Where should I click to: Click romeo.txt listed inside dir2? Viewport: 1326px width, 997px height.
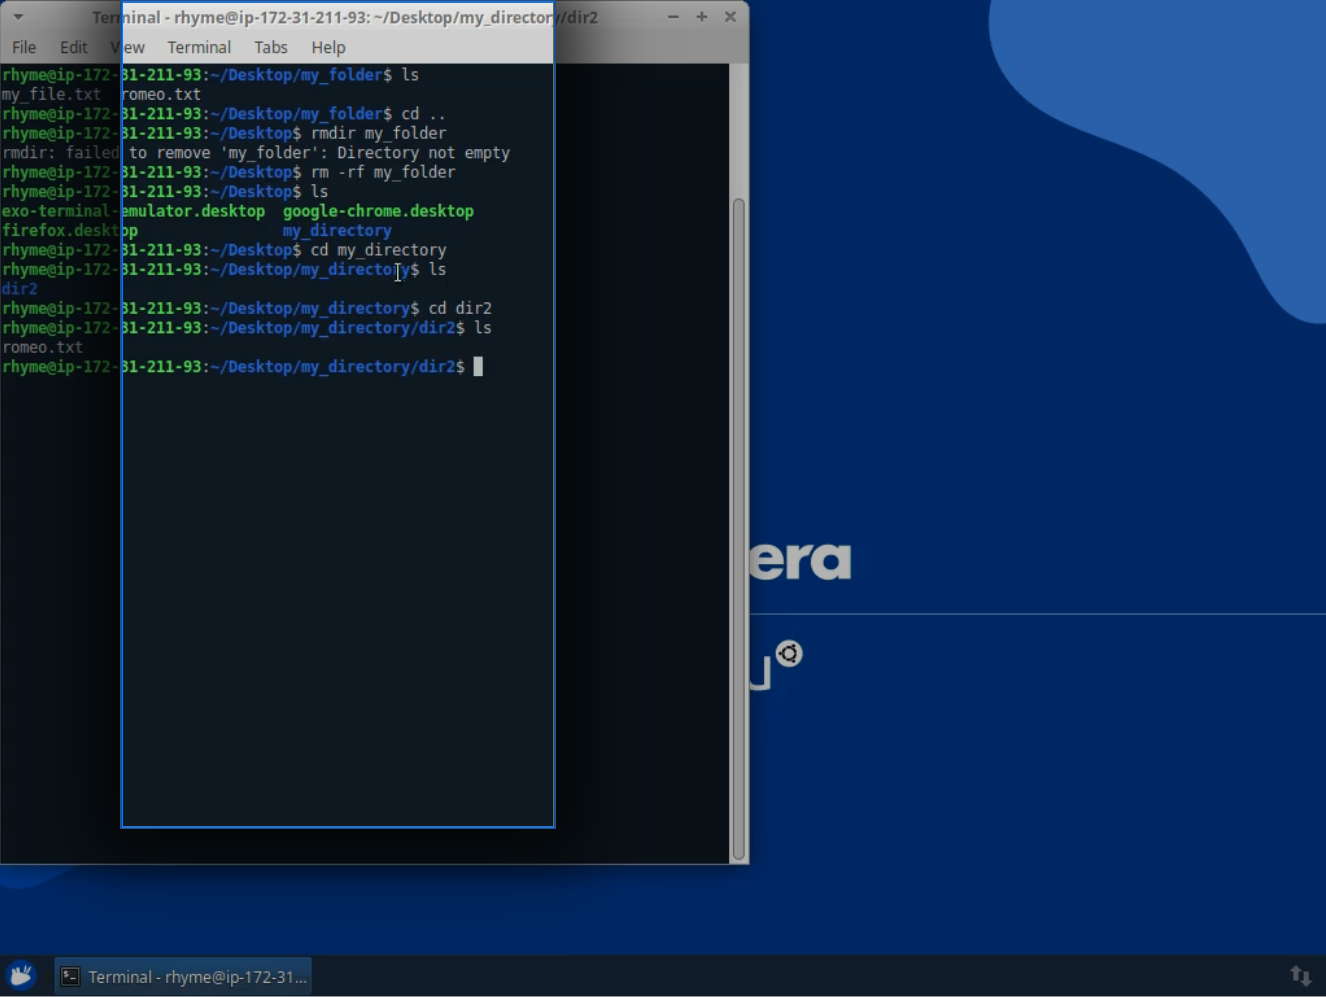click(42, 347)
